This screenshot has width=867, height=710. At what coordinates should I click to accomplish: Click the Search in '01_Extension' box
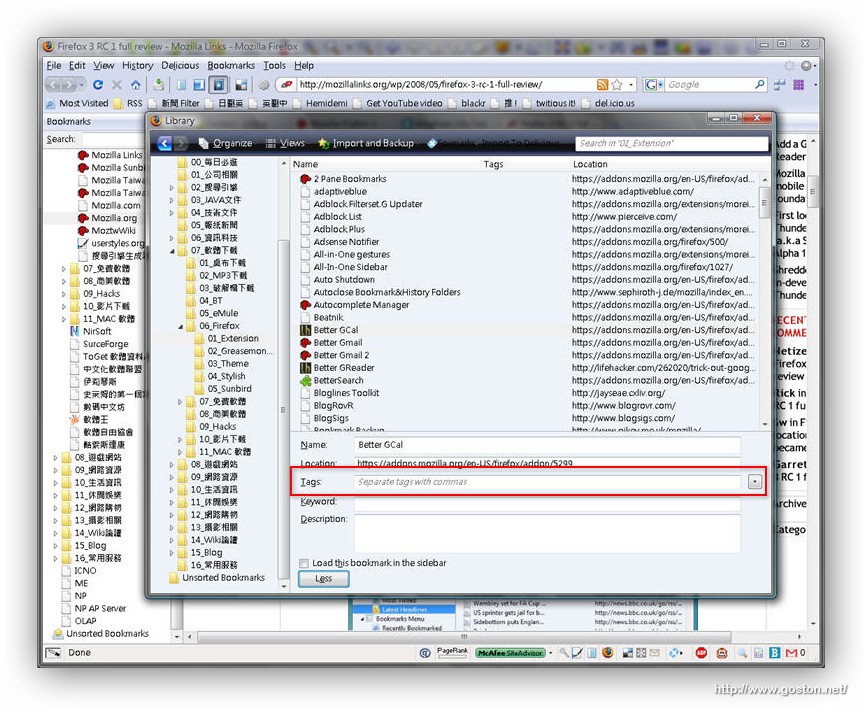pos(671,143)
